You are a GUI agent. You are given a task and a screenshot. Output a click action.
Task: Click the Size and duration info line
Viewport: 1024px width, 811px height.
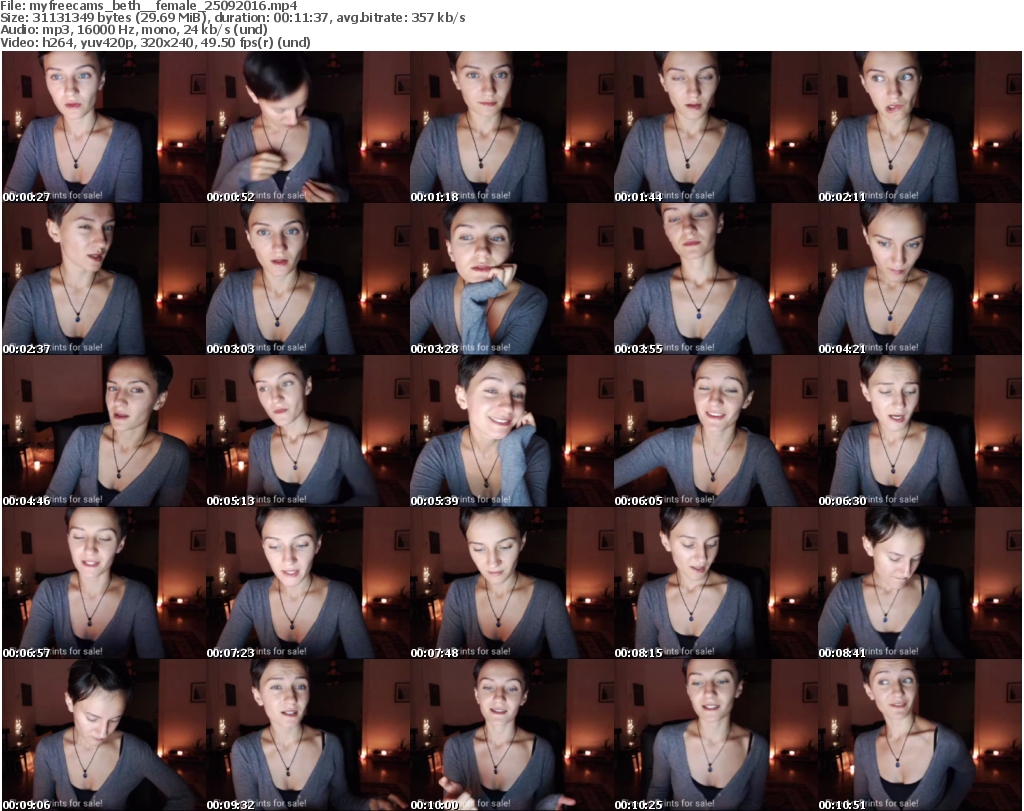(233, 18)
